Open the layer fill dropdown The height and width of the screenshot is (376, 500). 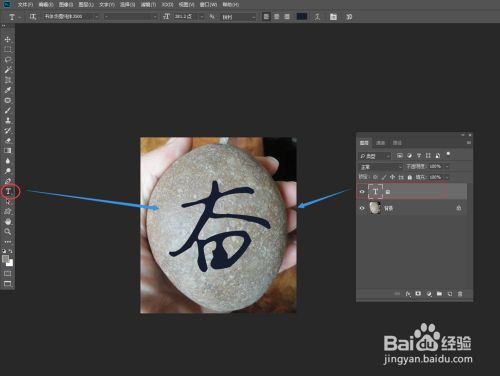[x=447, y=177]
